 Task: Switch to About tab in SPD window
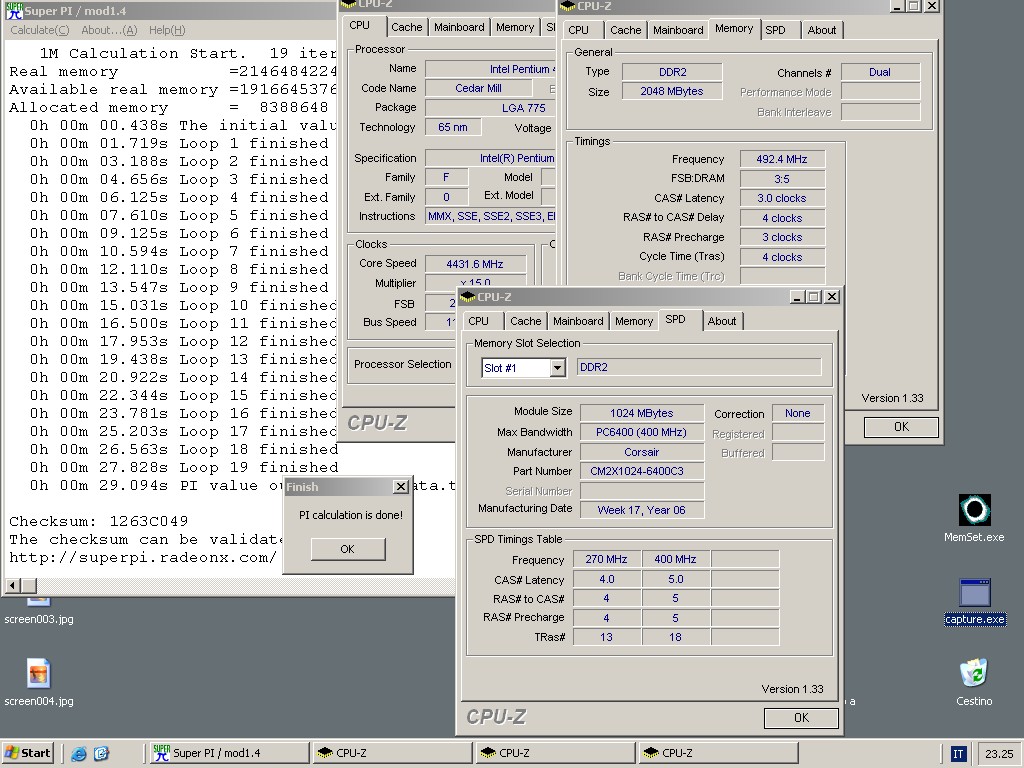coord(722,321)
